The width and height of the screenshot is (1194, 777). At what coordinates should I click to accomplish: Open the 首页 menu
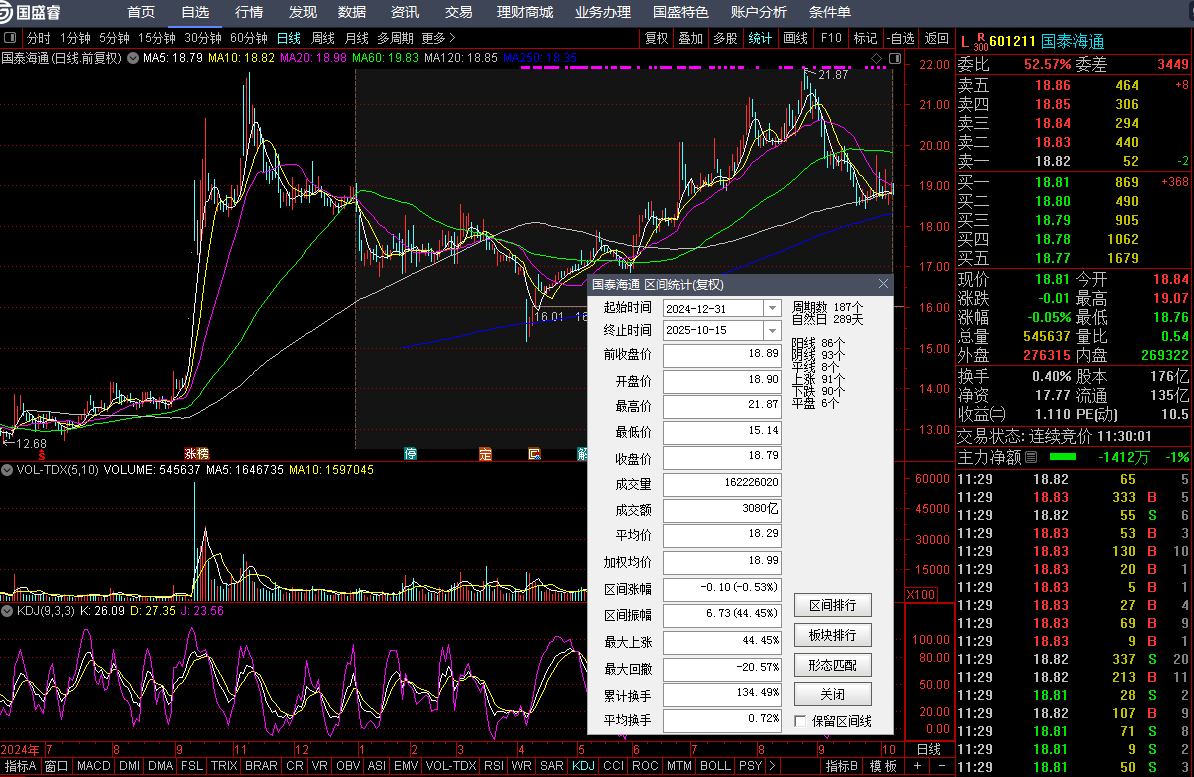click(x=141, y=12)
